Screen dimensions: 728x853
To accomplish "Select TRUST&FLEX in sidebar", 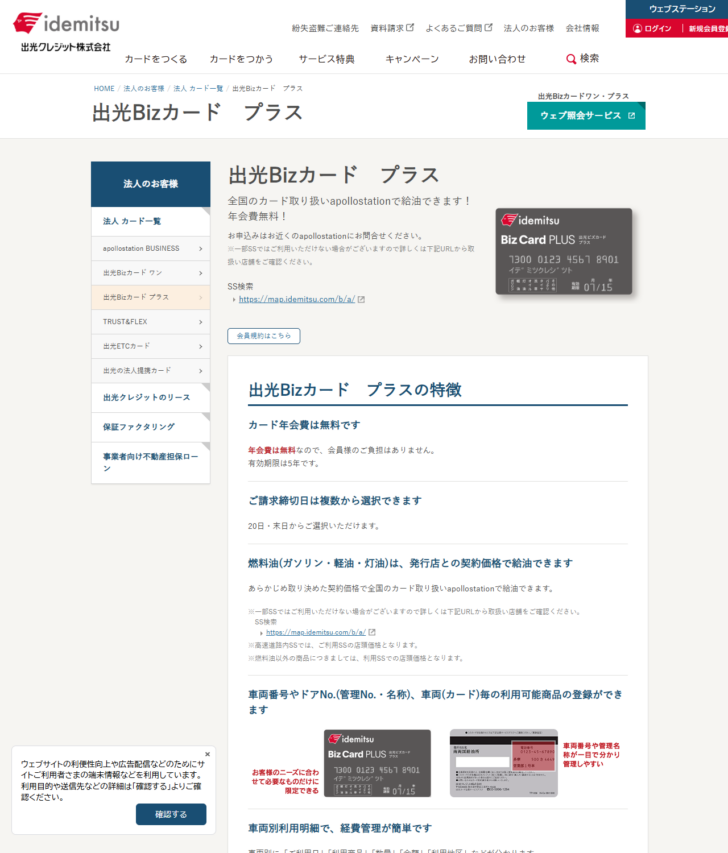I will tap(151, 322).
